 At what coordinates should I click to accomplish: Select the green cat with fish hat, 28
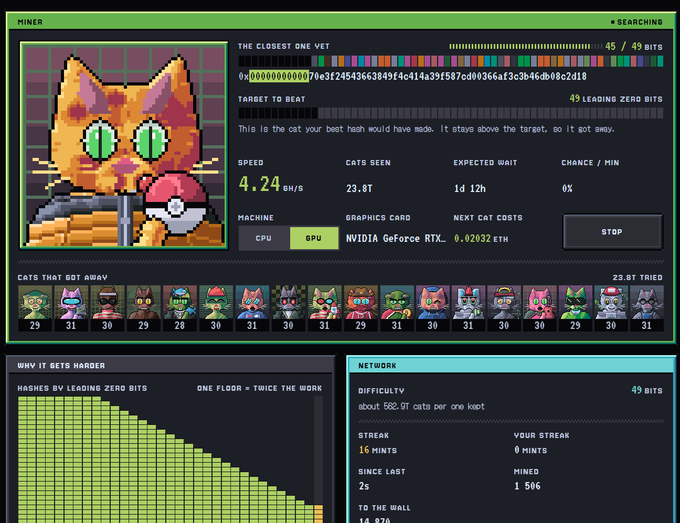point(180,308)
